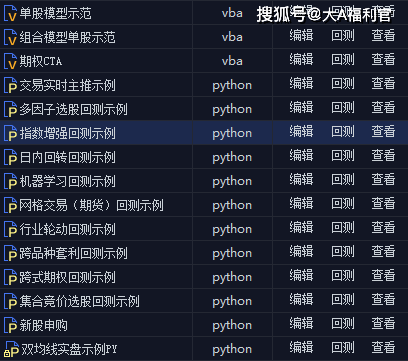
Task: Click the Python file icon for 交易实时主推示例
Action: [x=10, y=85]
